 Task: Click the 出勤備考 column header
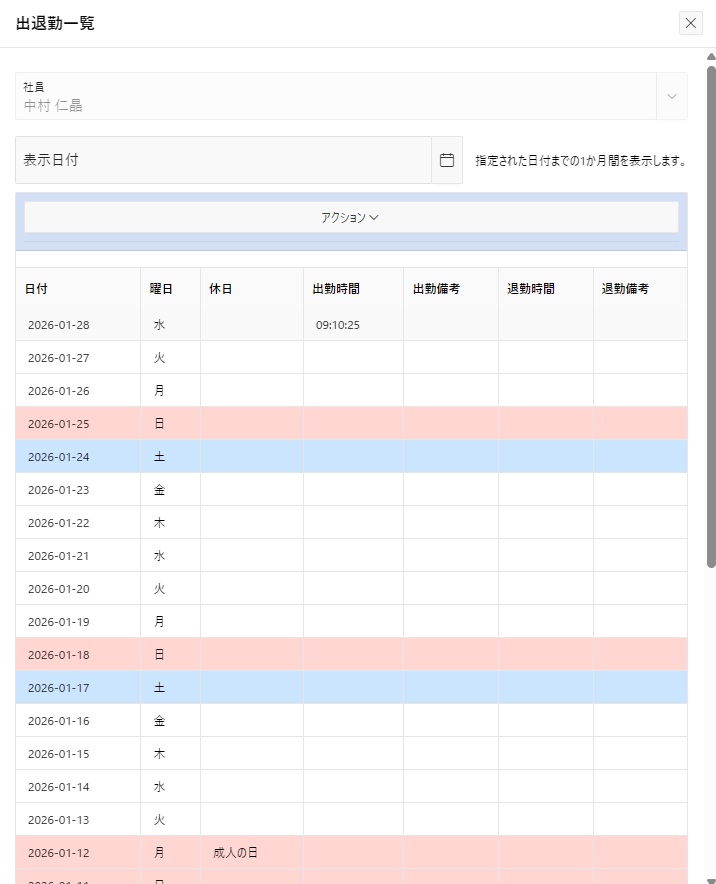pyautogui.click(x=436, y=289)
